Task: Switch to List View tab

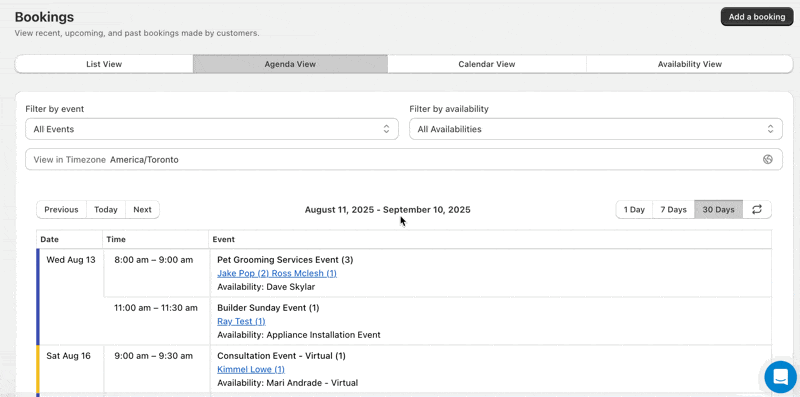Action: (x=104, y=64)
